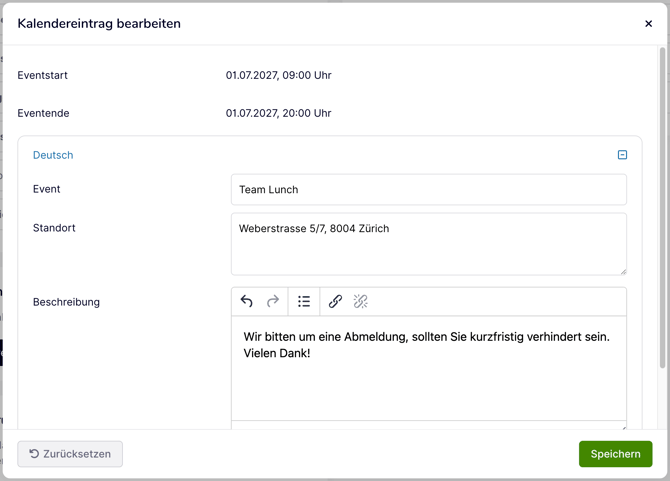Viewport: 670px width, 481px height.
Task: Click the Zurücksetzen button
Action: [70, 454]
